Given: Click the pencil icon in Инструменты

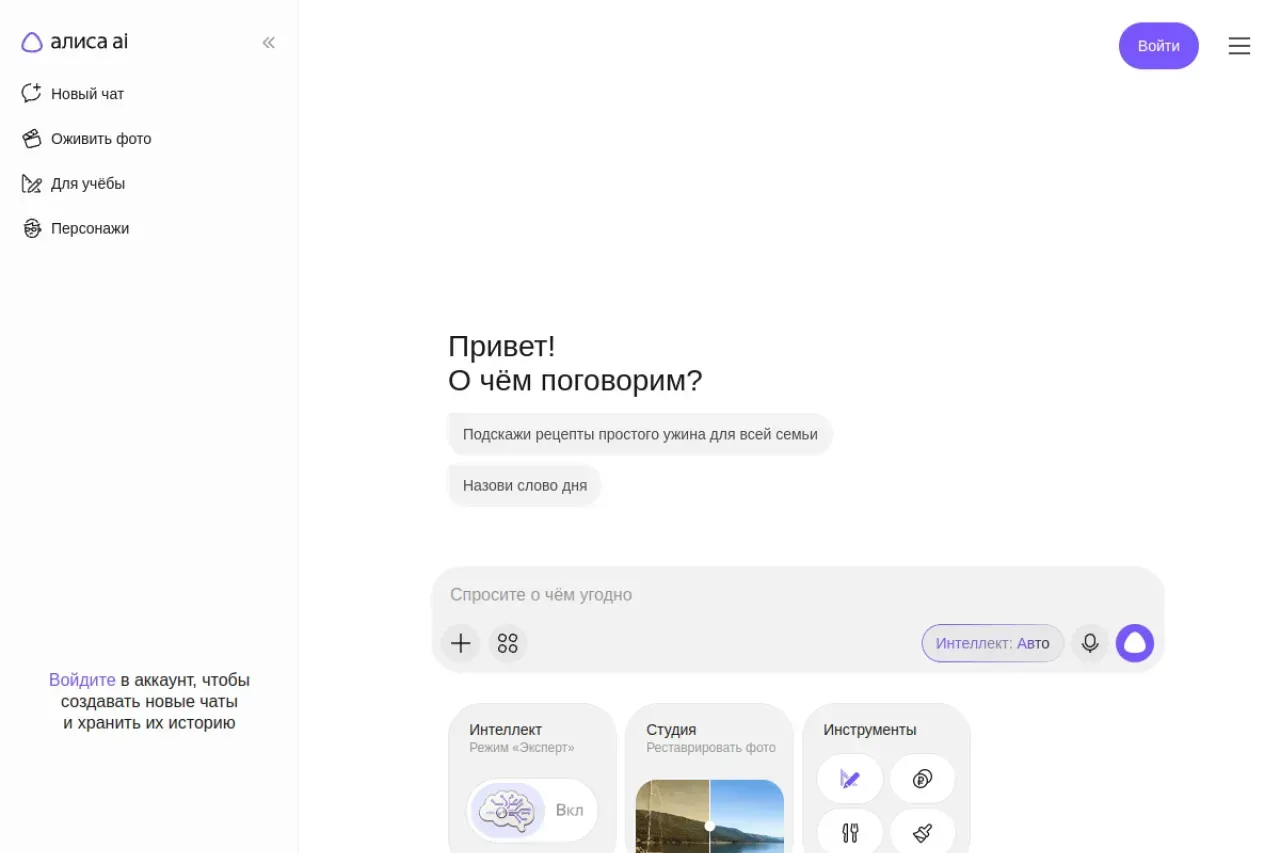Looking at the screenshot, I should [850, 779].
